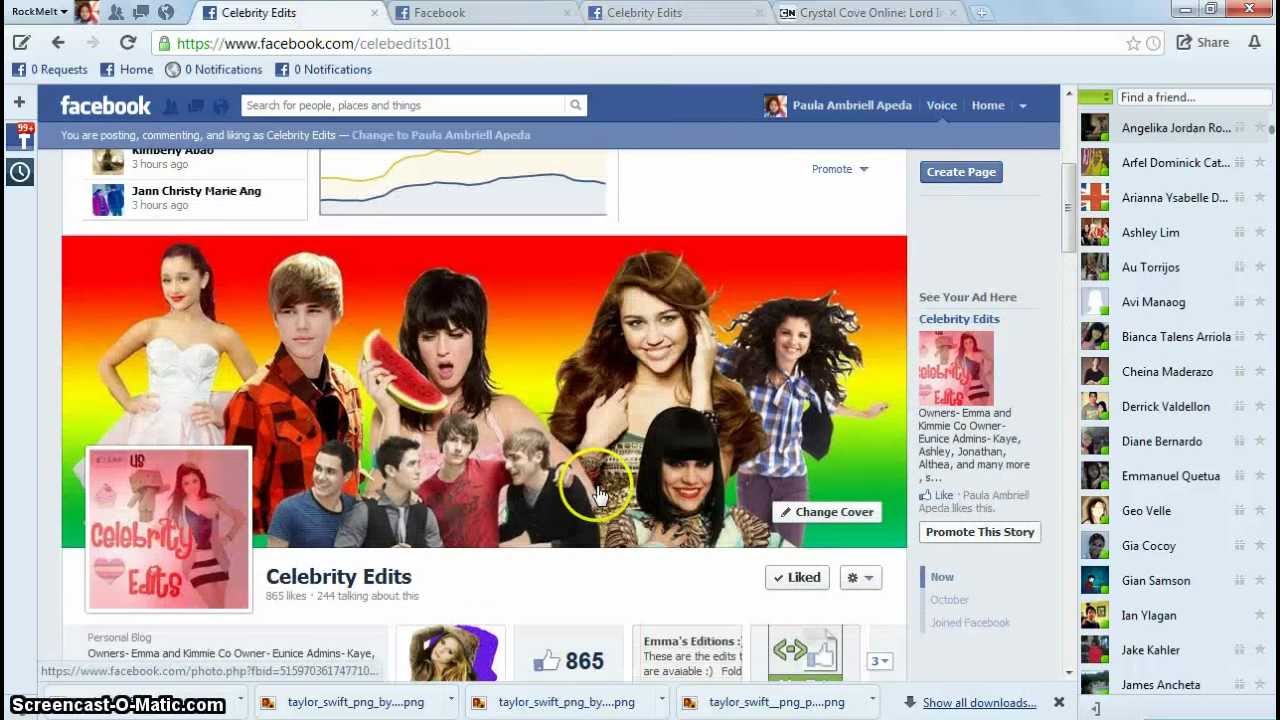Click the facebook logo
This screenshot has height=720, width=1280.
(105, 105)
